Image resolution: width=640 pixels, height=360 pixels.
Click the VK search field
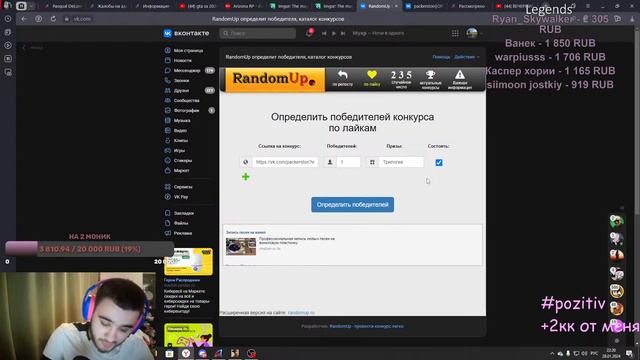(258, 33)
